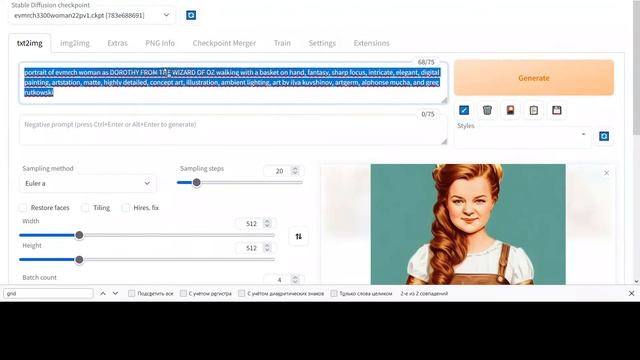Screen dimensions: 640x360
Task: Click the blue read-prompt arrow icon
Action: 464,110
